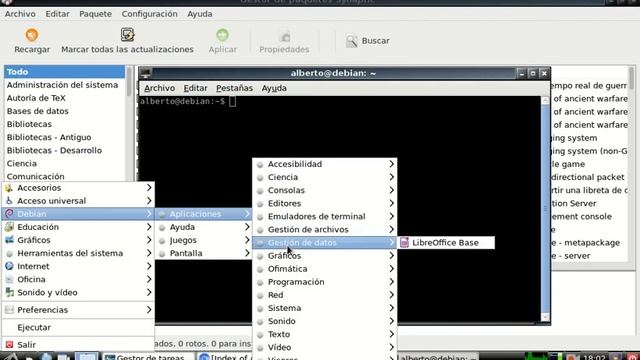Open the Pestañas menu in terminal

pyautogui.click(x=234, y=88)
